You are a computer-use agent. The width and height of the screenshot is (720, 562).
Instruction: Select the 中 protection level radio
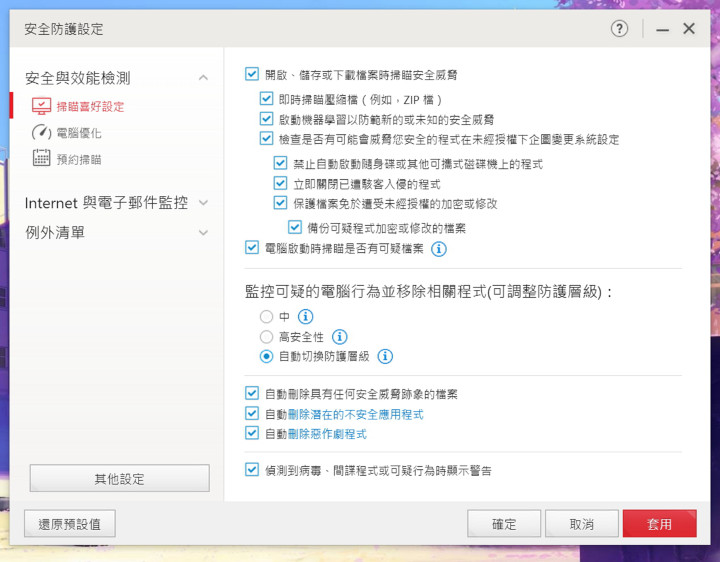[266, 317]
